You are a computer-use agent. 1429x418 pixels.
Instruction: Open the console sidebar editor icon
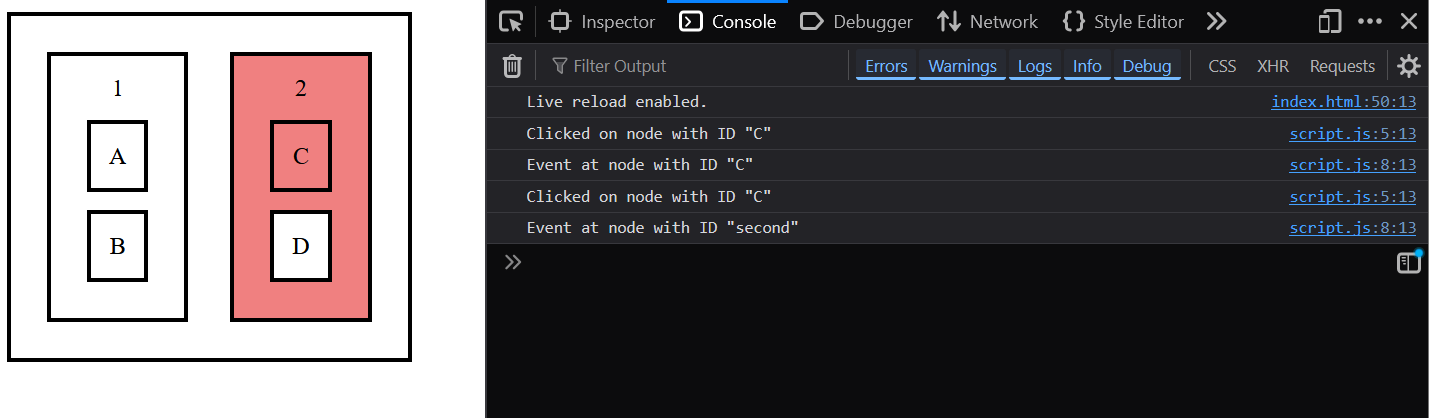click(1408, 263)
